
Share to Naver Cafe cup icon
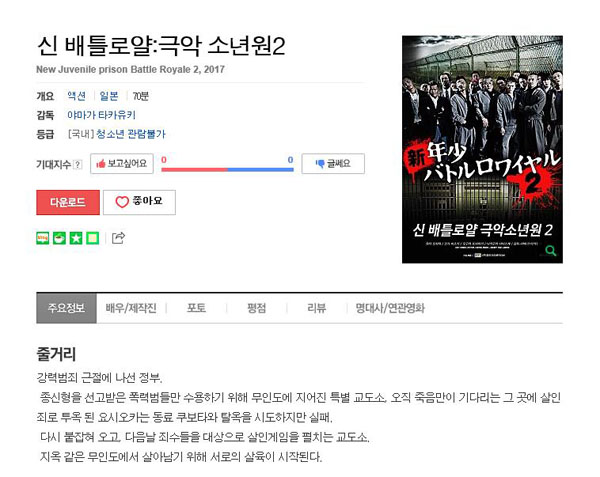click(59, 238)
